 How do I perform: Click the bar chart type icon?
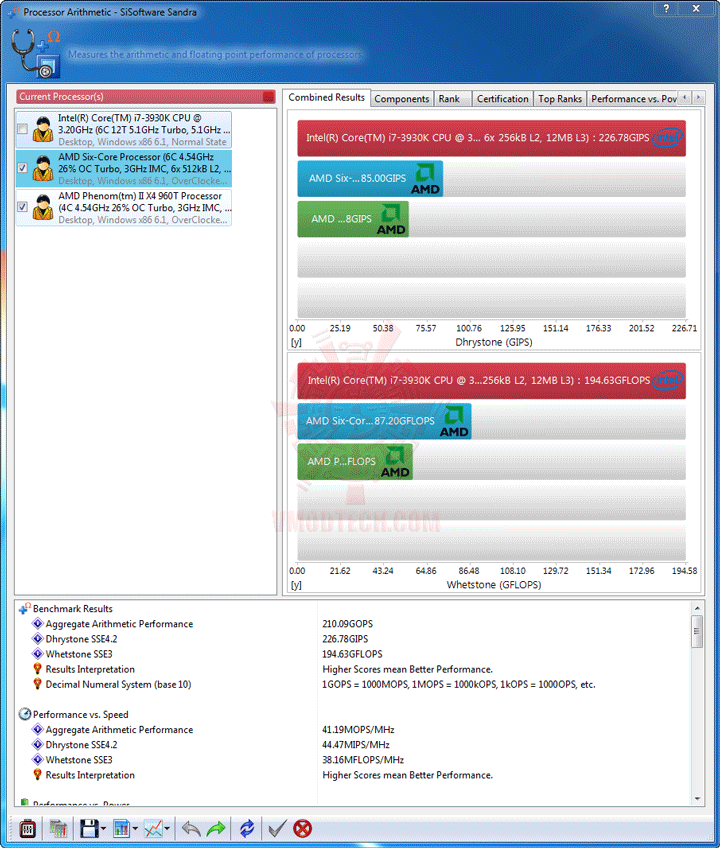121,829
